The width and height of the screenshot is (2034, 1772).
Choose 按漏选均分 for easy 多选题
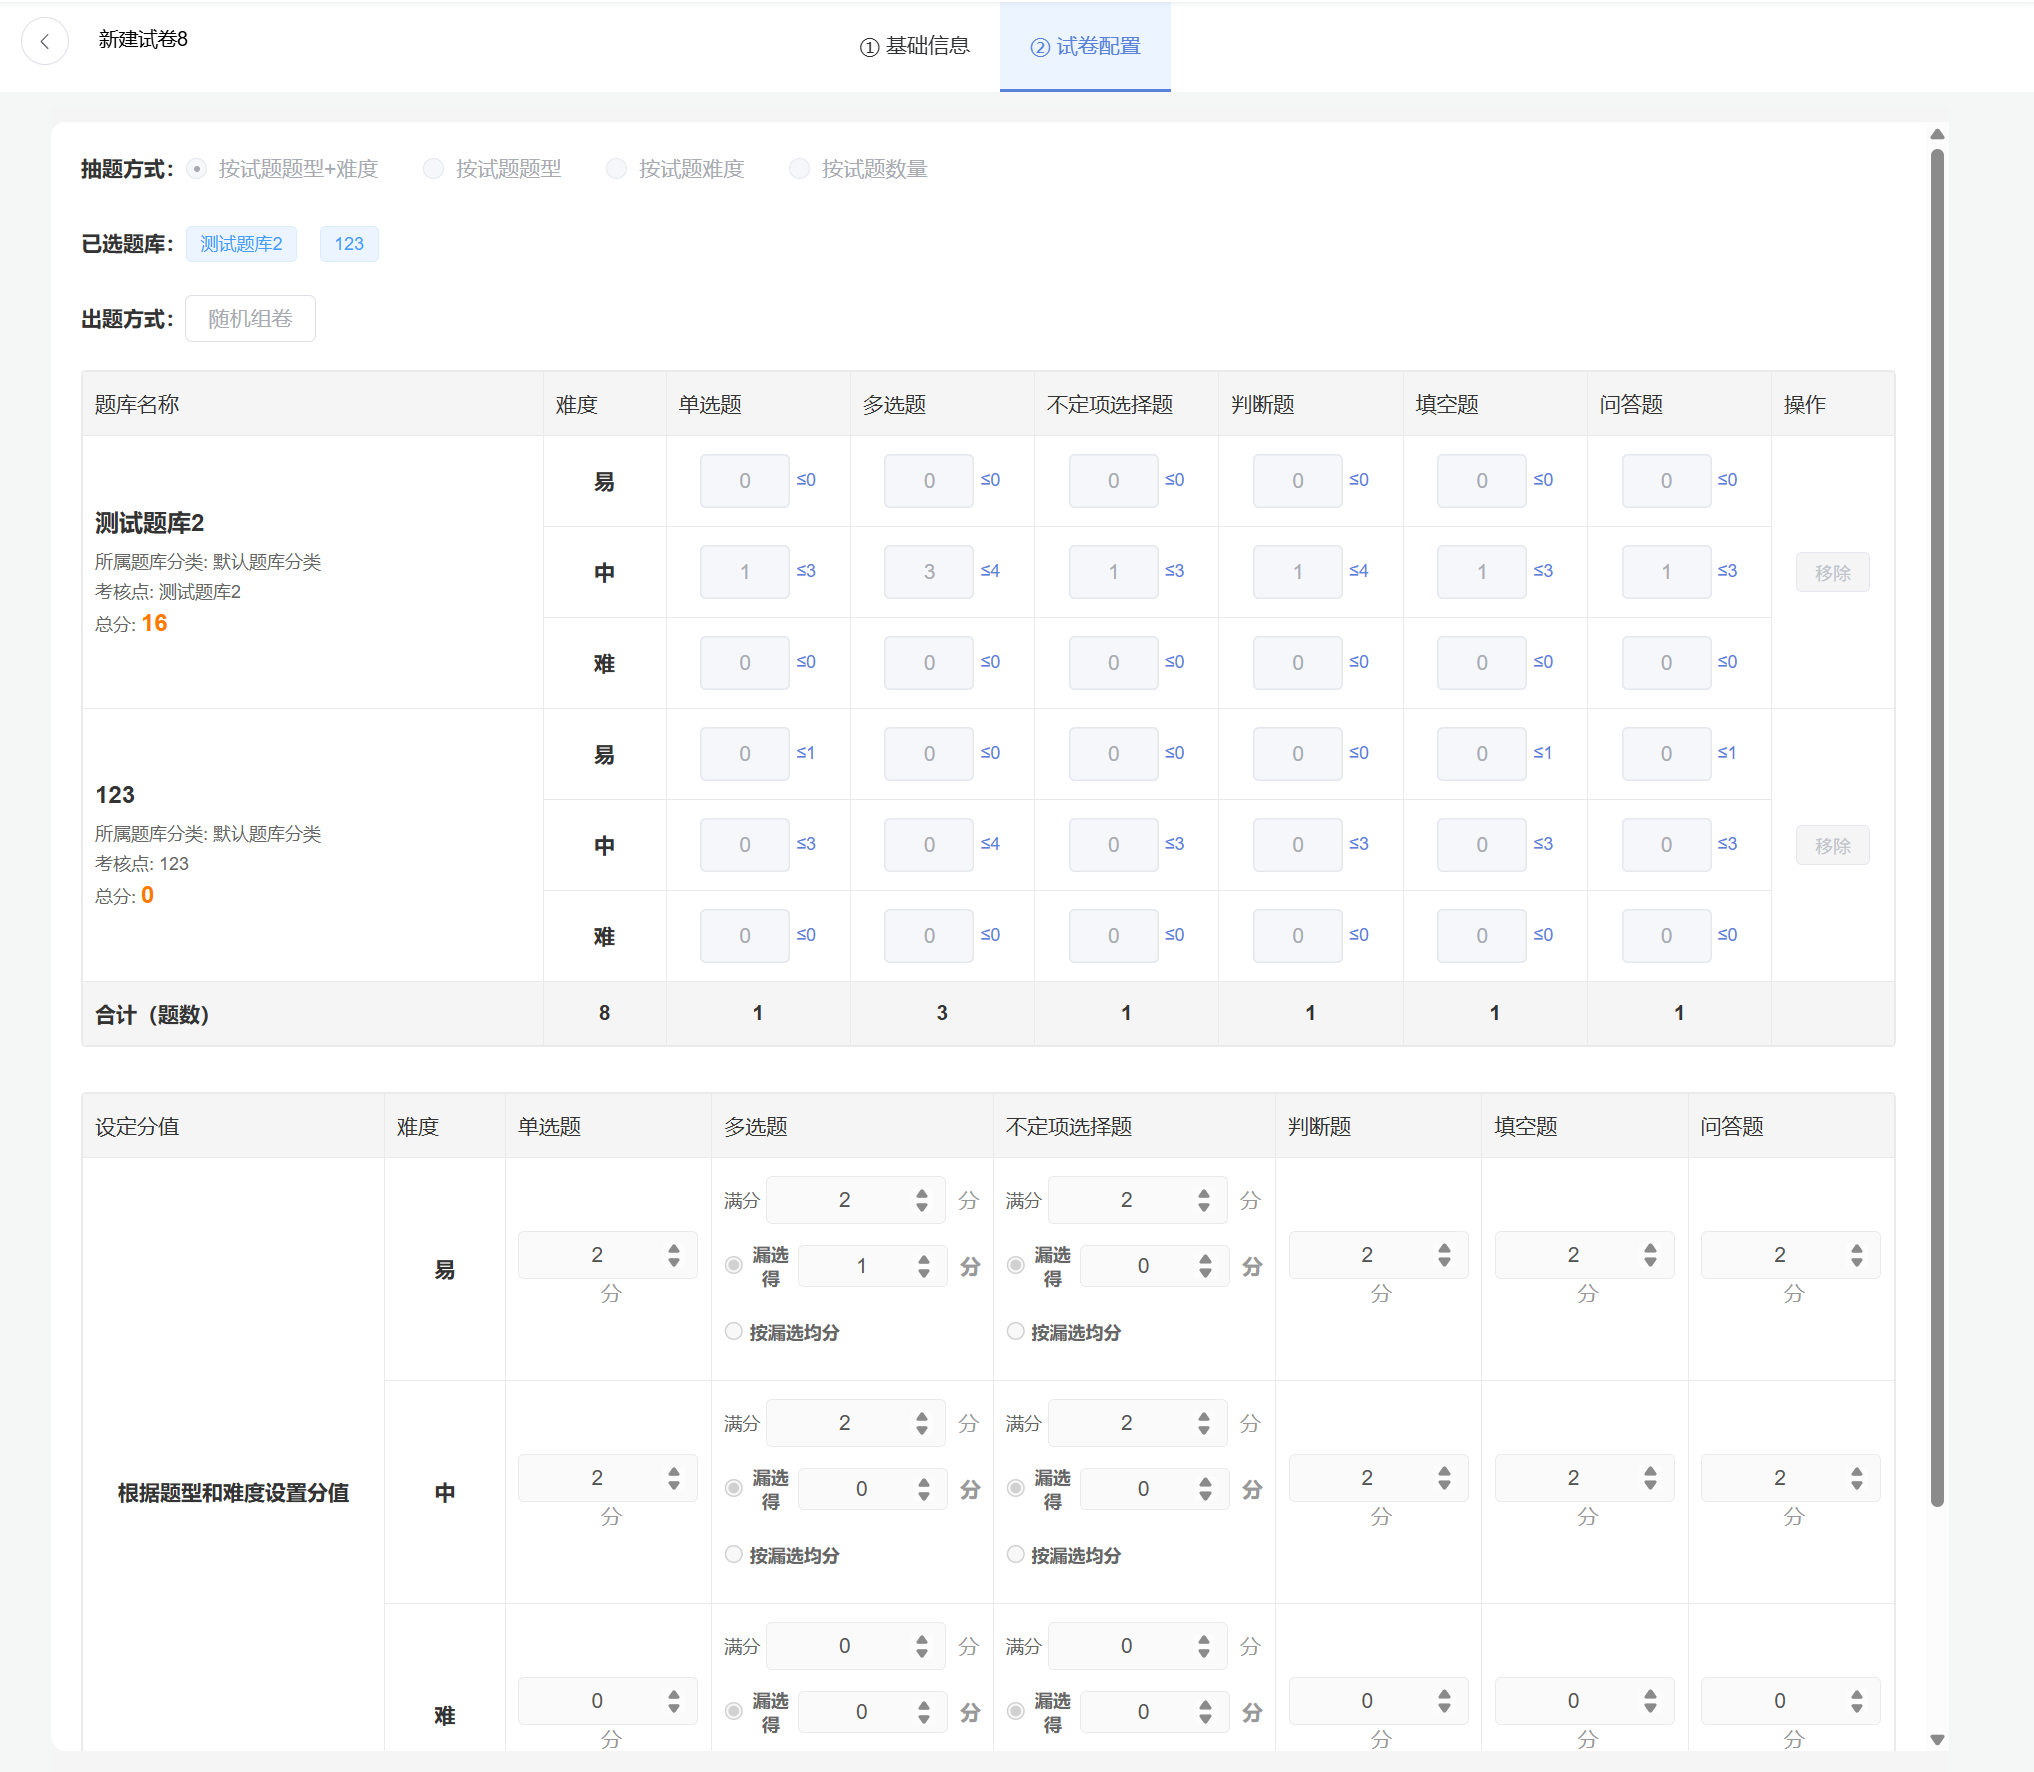[734, 1331]
